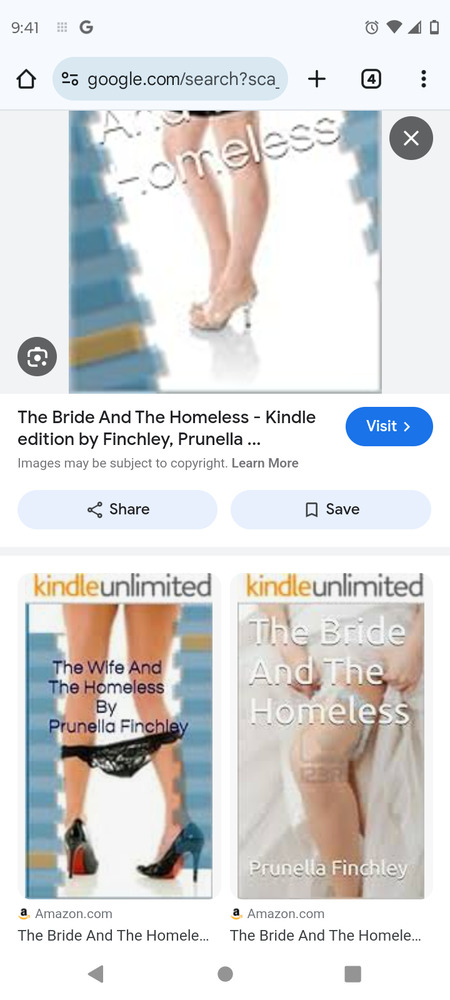Tap the Android home circle button
The height and width of the screenshot is (1000, 450).
225,973
